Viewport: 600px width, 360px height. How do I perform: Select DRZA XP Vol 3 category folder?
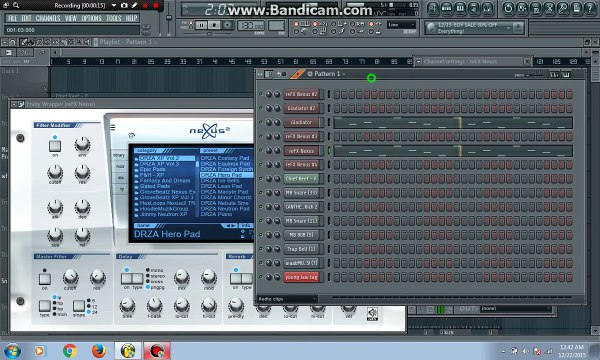pos(159,164)
